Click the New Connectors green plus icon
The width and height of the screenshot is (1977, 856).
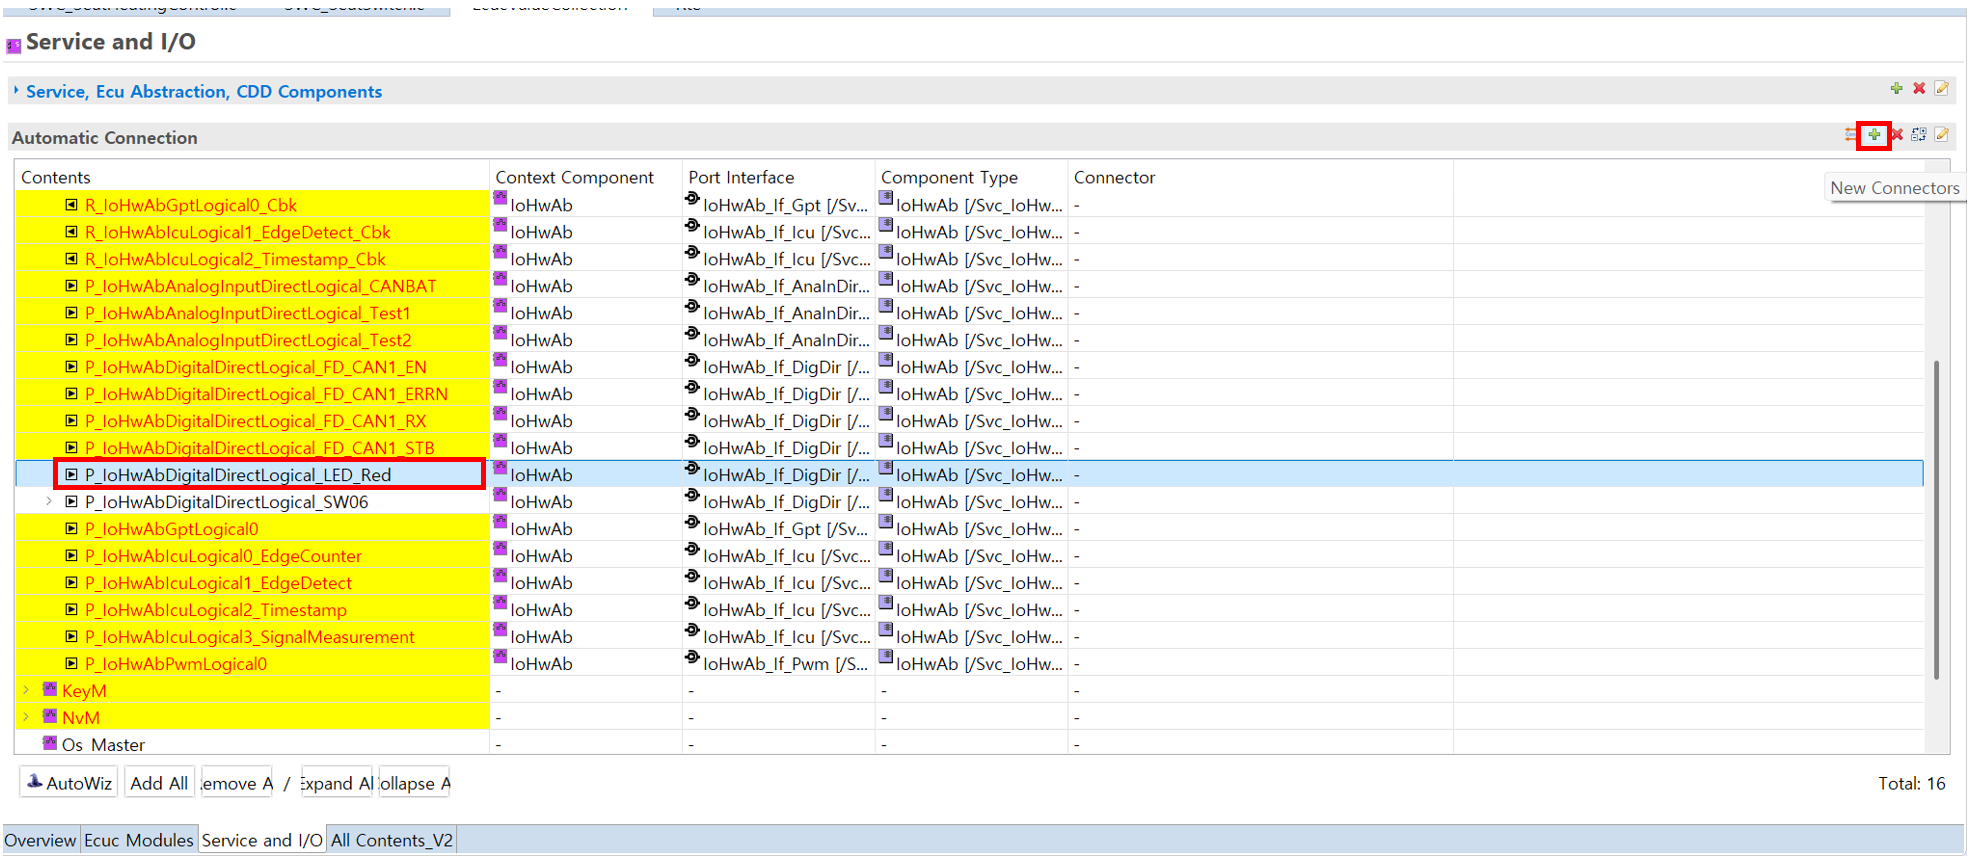[x=1873, y=135]
